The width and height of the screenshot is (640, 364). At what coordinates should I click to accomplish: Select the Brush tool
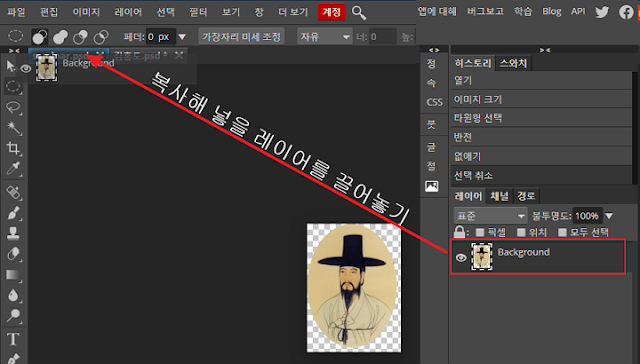pos(13,213)
